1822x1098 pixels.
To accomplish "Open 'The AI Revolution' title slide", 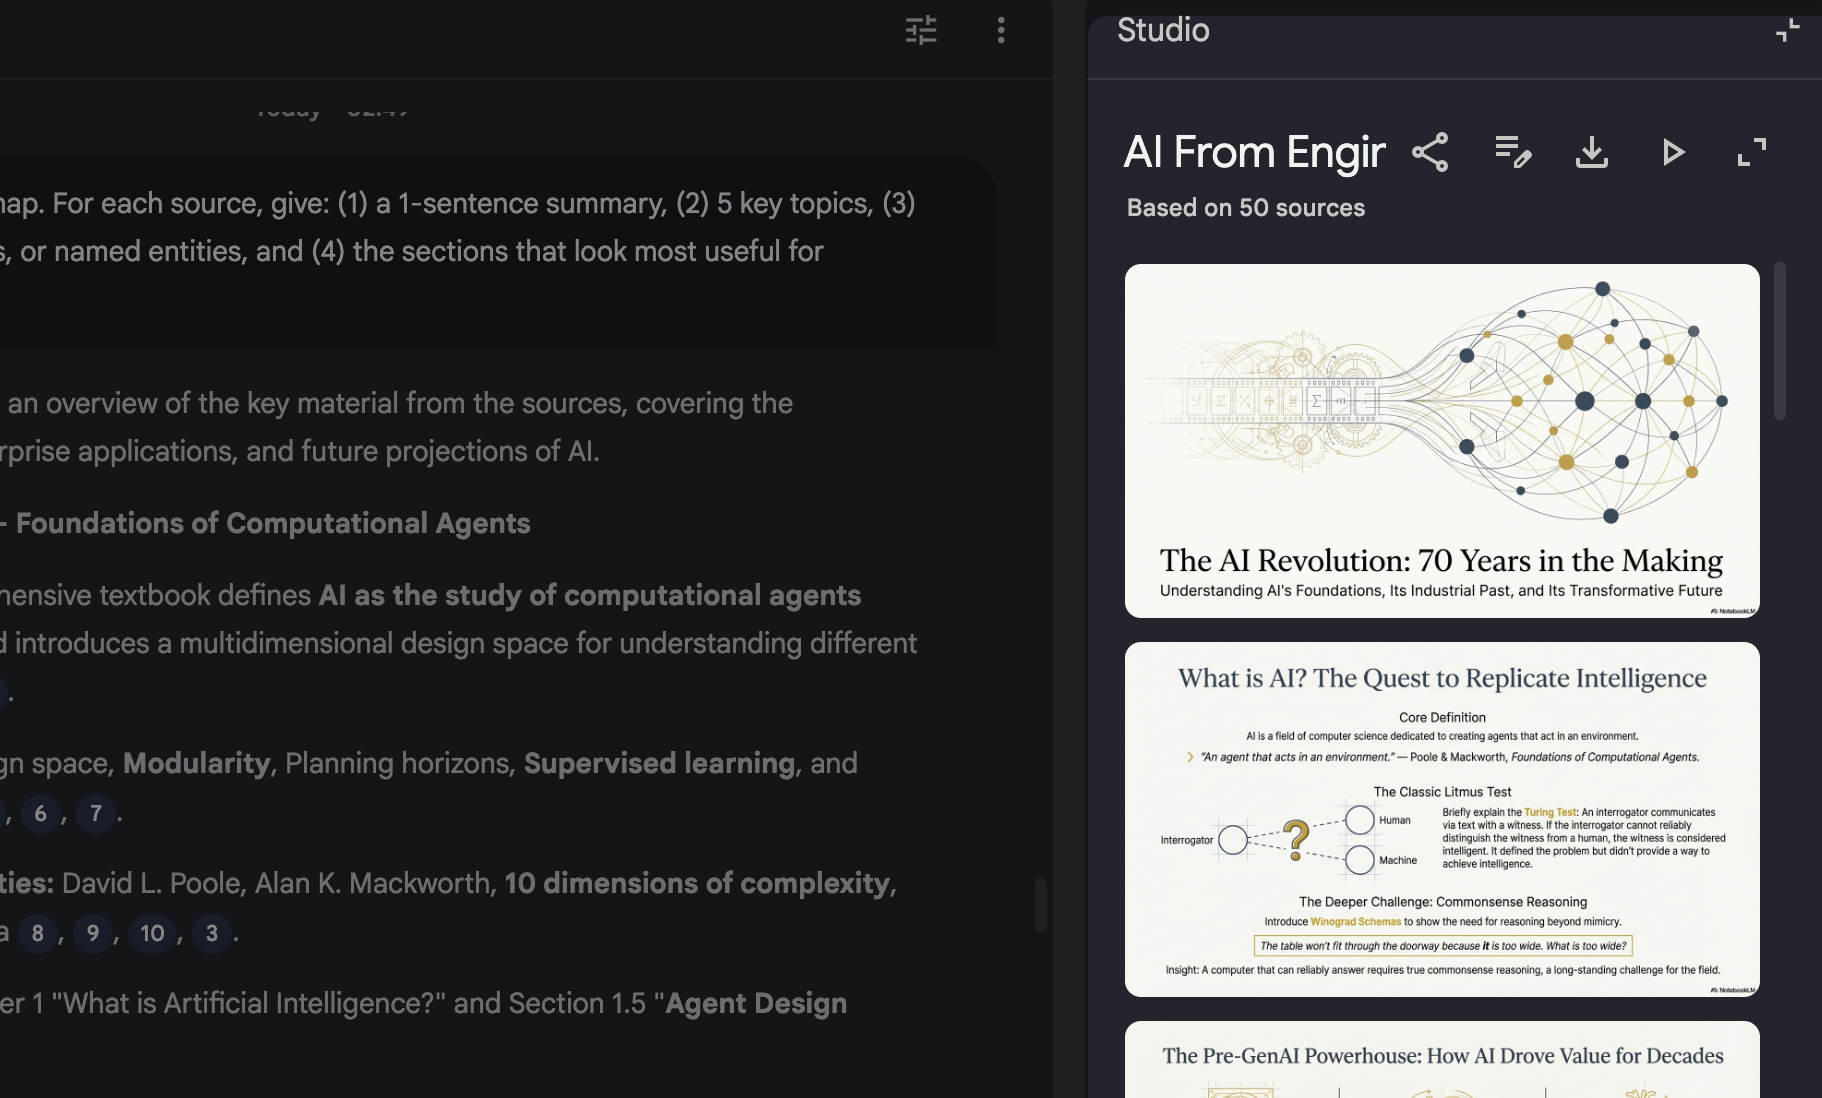I will (x=1441, y=440).
